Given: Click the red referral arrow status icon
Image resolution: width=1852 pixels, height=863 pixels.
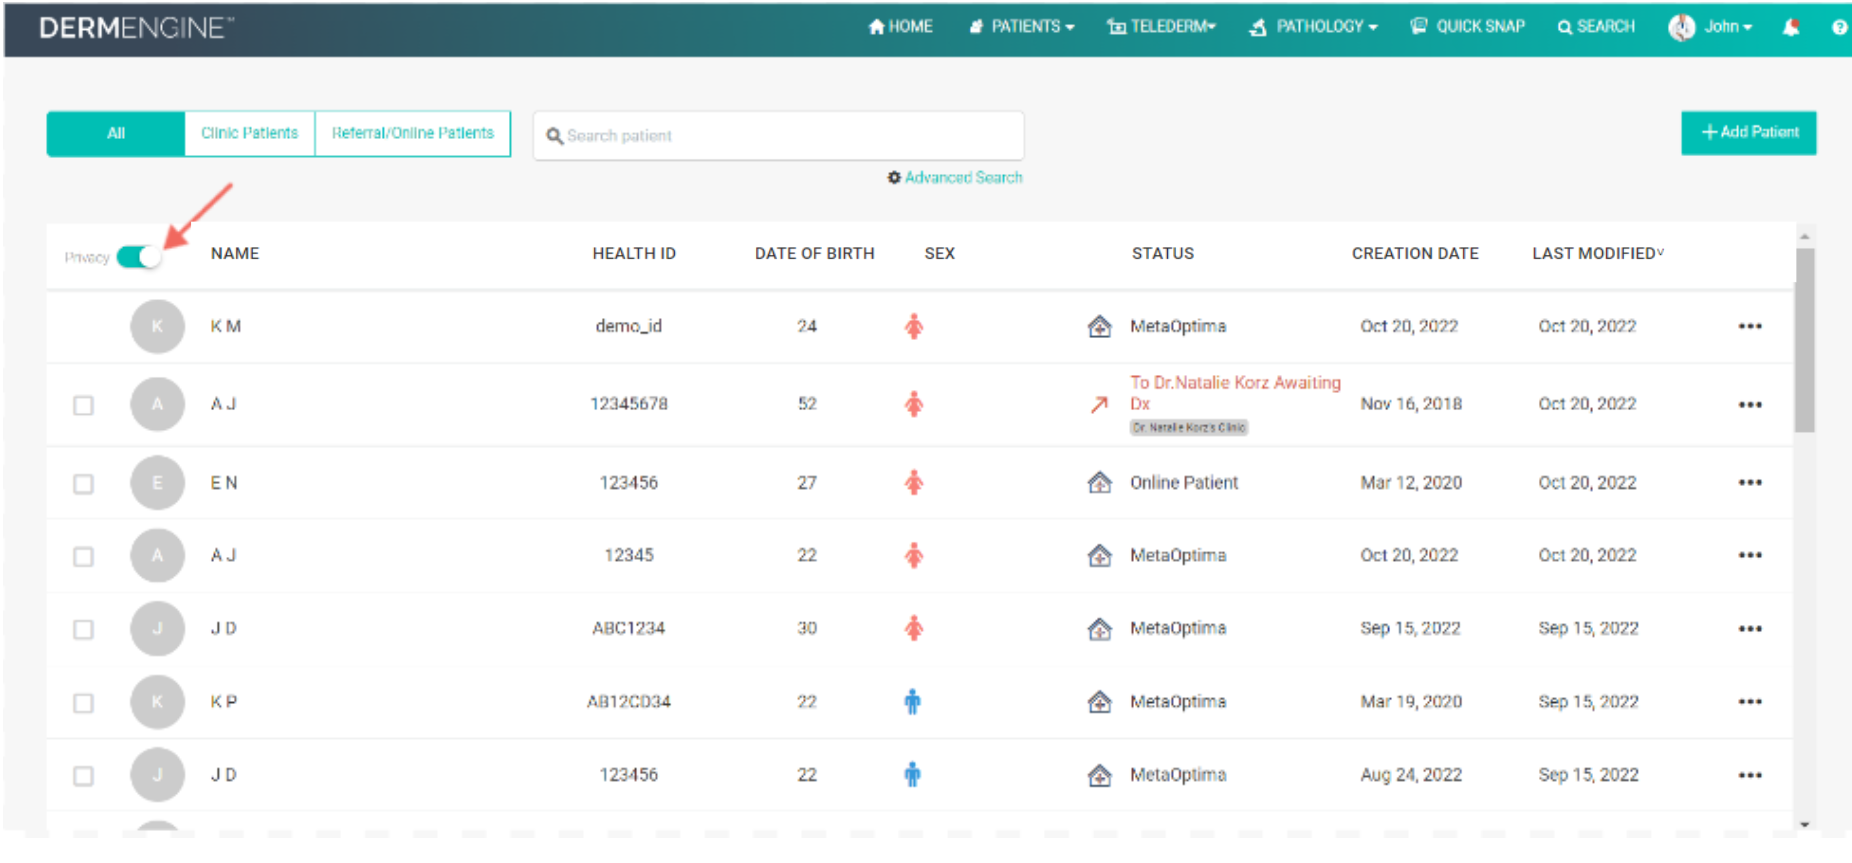Looking at the screenshot, I should point(1099,405).
